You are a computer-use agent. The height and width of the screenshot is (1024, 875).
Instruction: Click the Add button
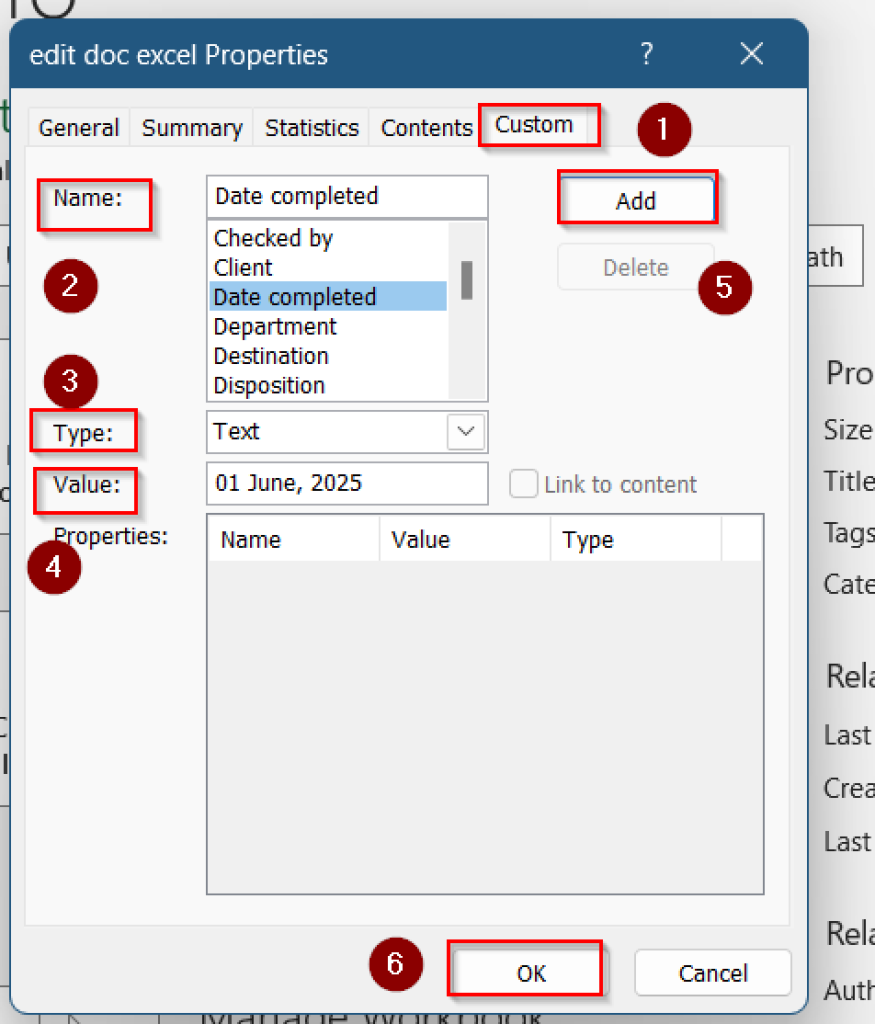pos(636,200)
